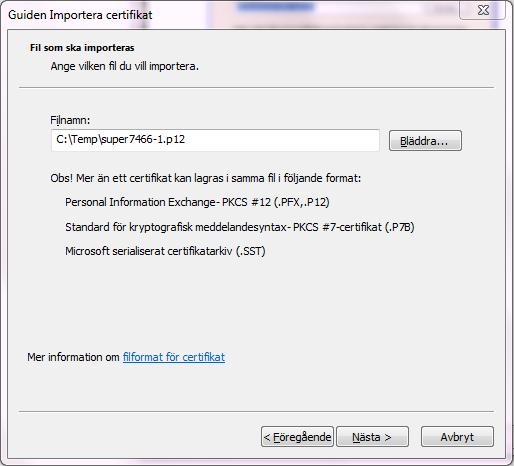Focus the Filnamn file path input field

(x=215, y=140)
